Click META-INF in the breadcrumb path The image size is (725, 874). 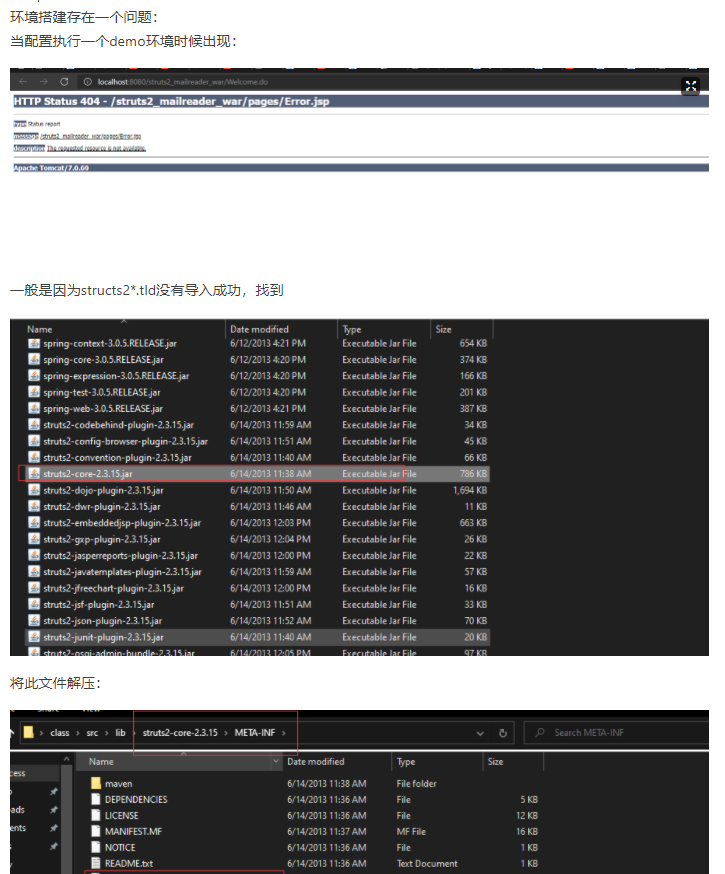pos(255,732)
